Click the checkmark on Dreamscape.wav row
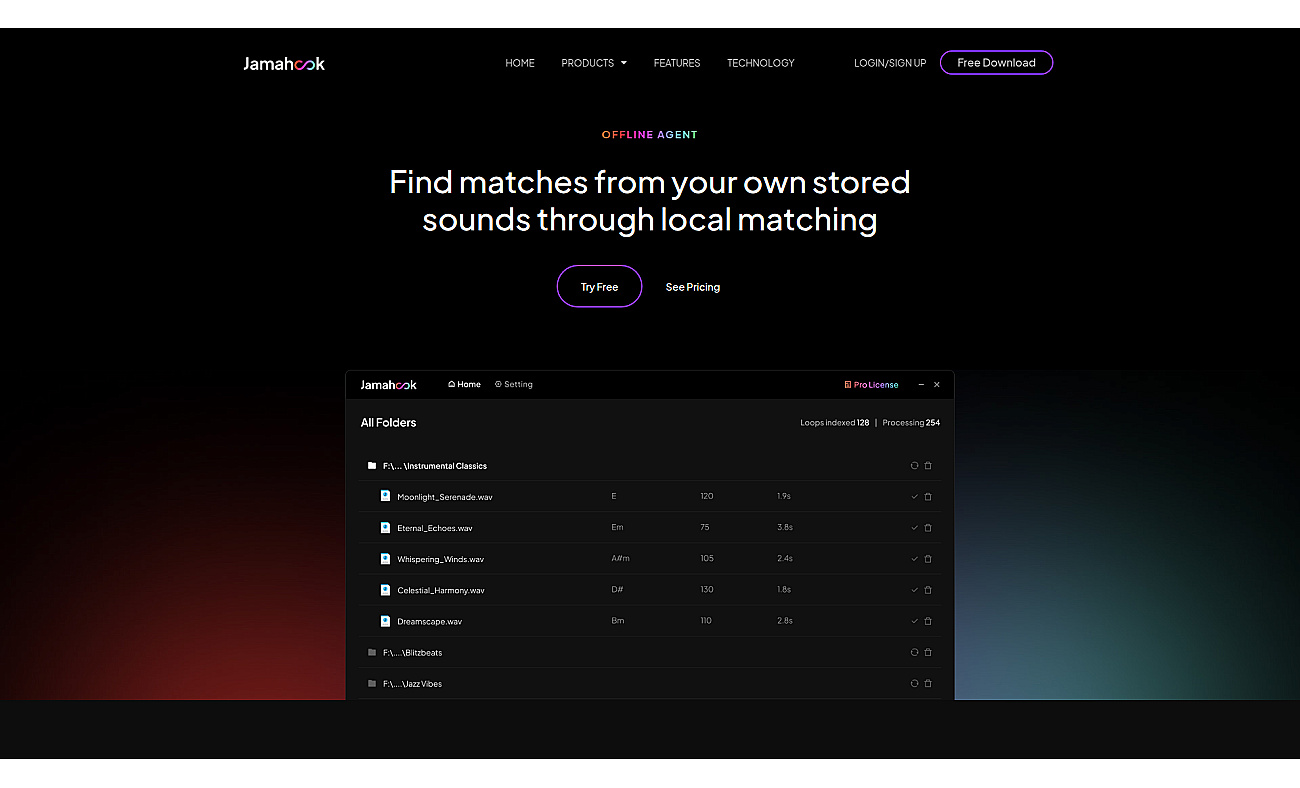Image resolution: width=1300 pixels, height=788 pixels. 914,621
